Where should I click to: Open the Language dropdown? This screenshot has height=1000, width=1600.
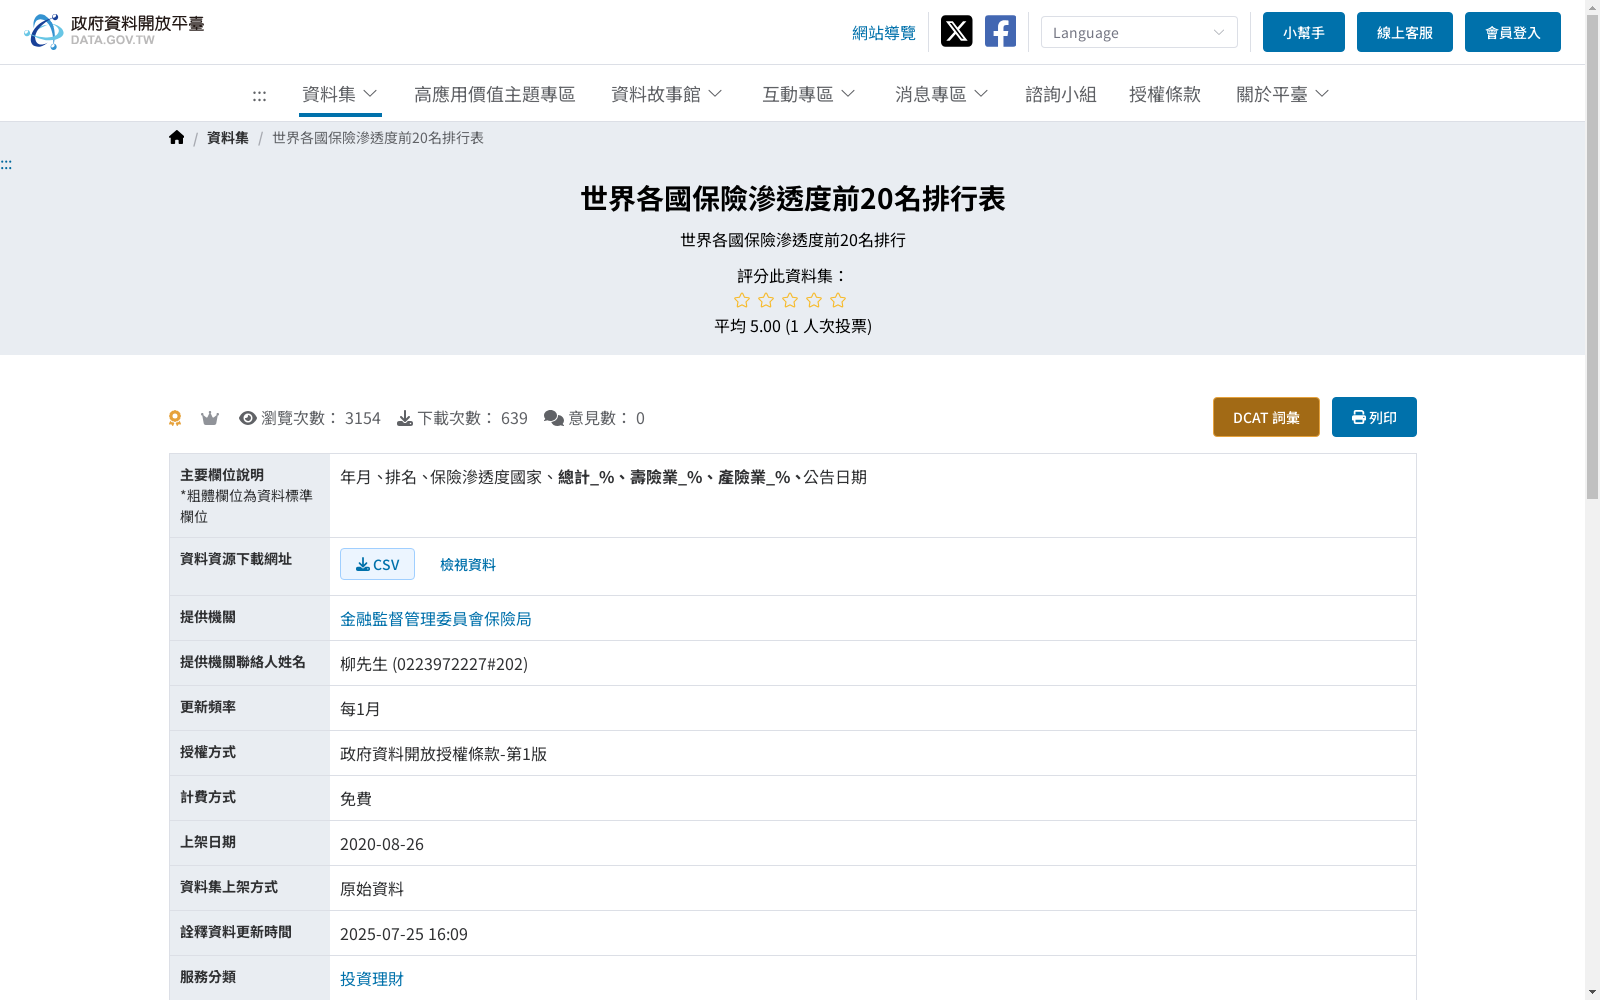pos(1139,32)
